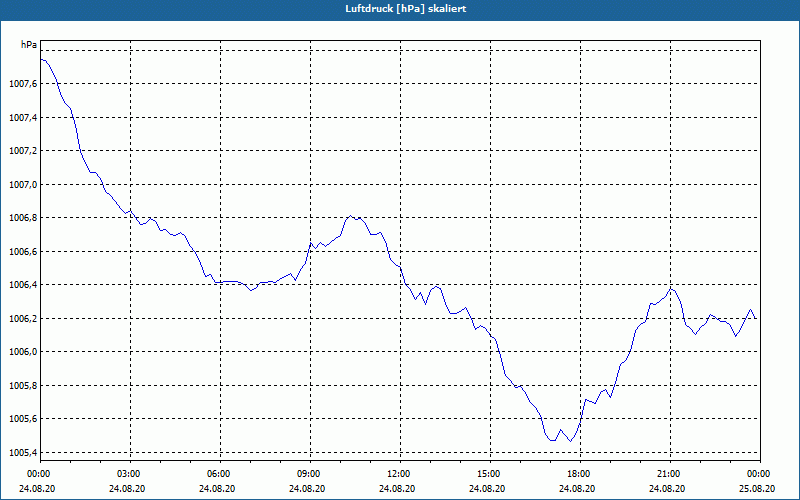800x500 pixels.
Task: Select the 24.08.20 date under 21:00
Action: click(x=667, y=488)
